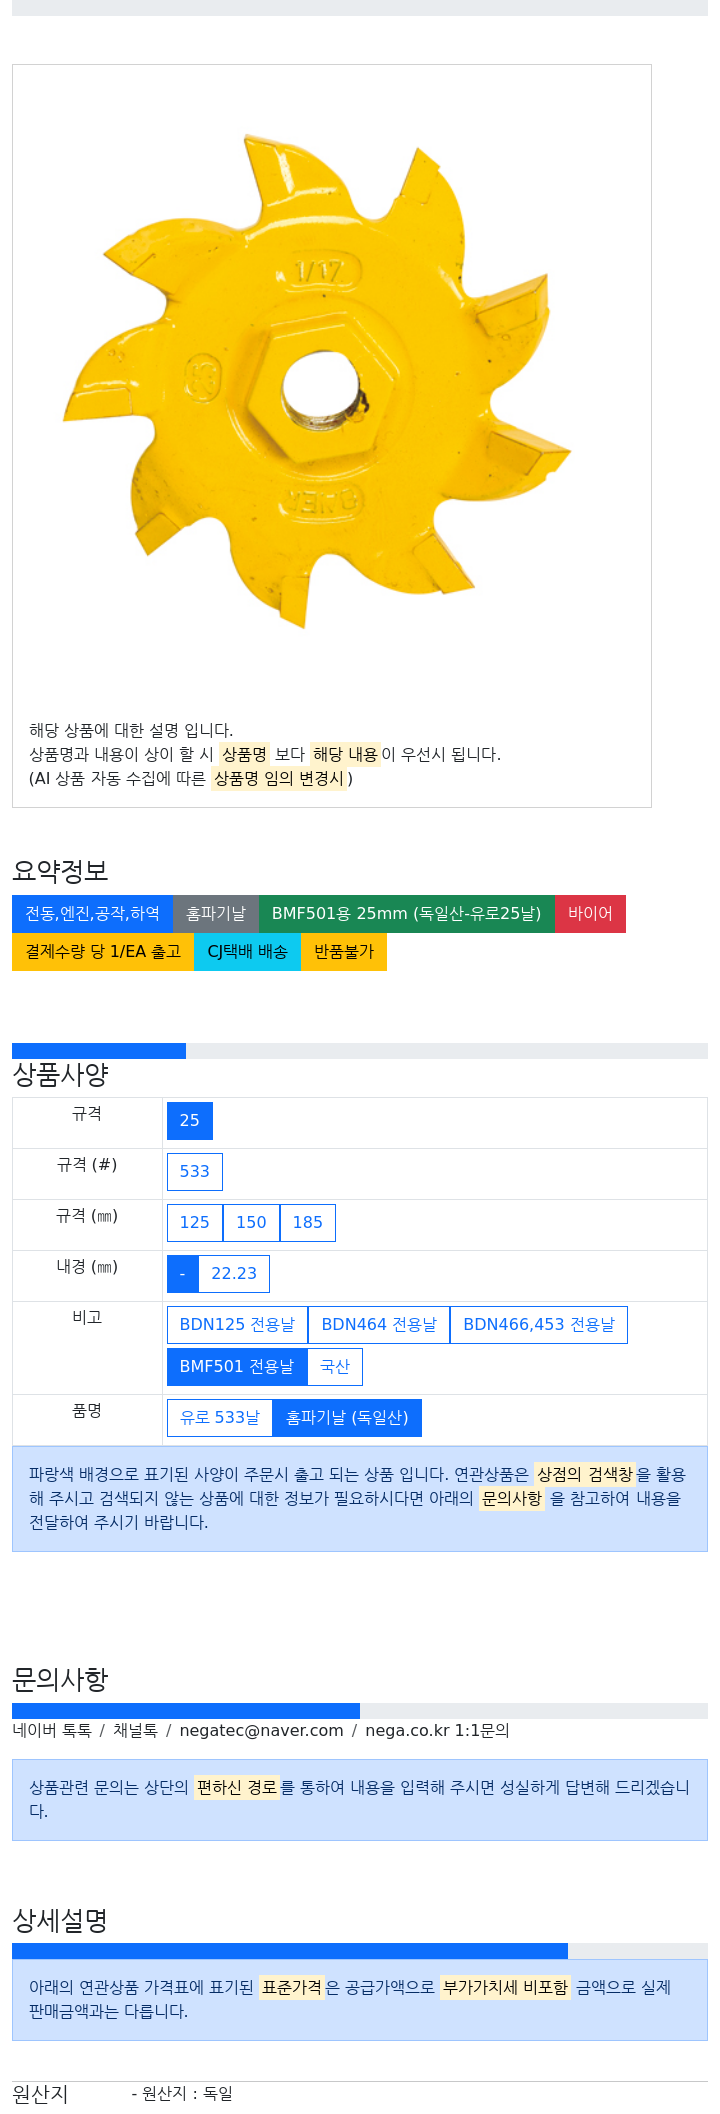
Task: Select the 25 size option
Action: click(190, 1121)
